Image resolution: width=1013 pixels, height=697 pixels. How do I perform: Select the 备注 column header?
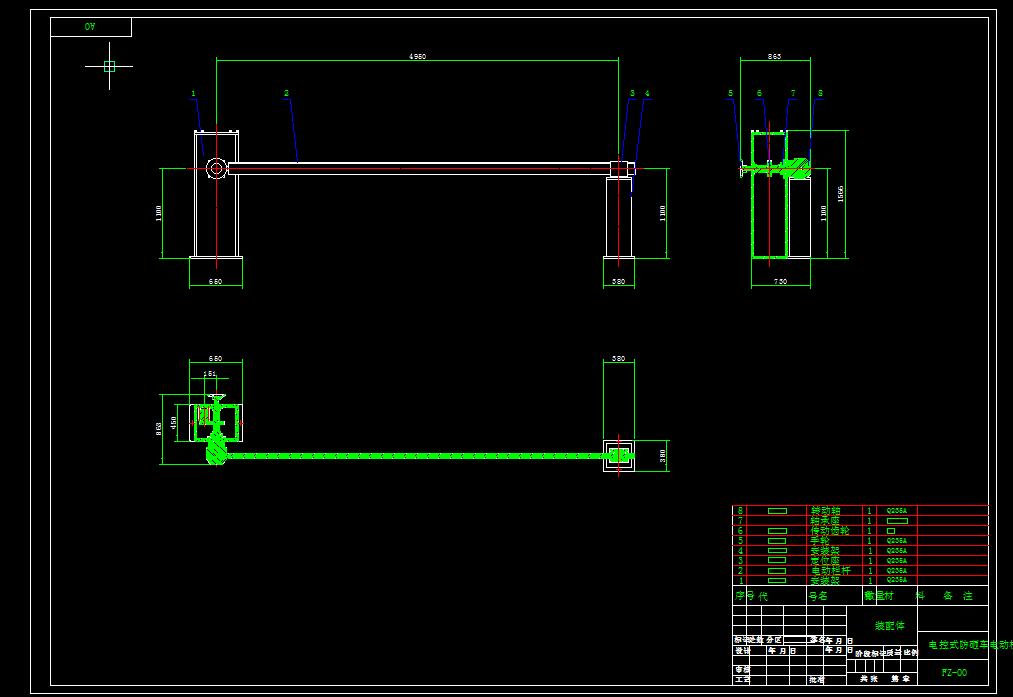[958, 596]
